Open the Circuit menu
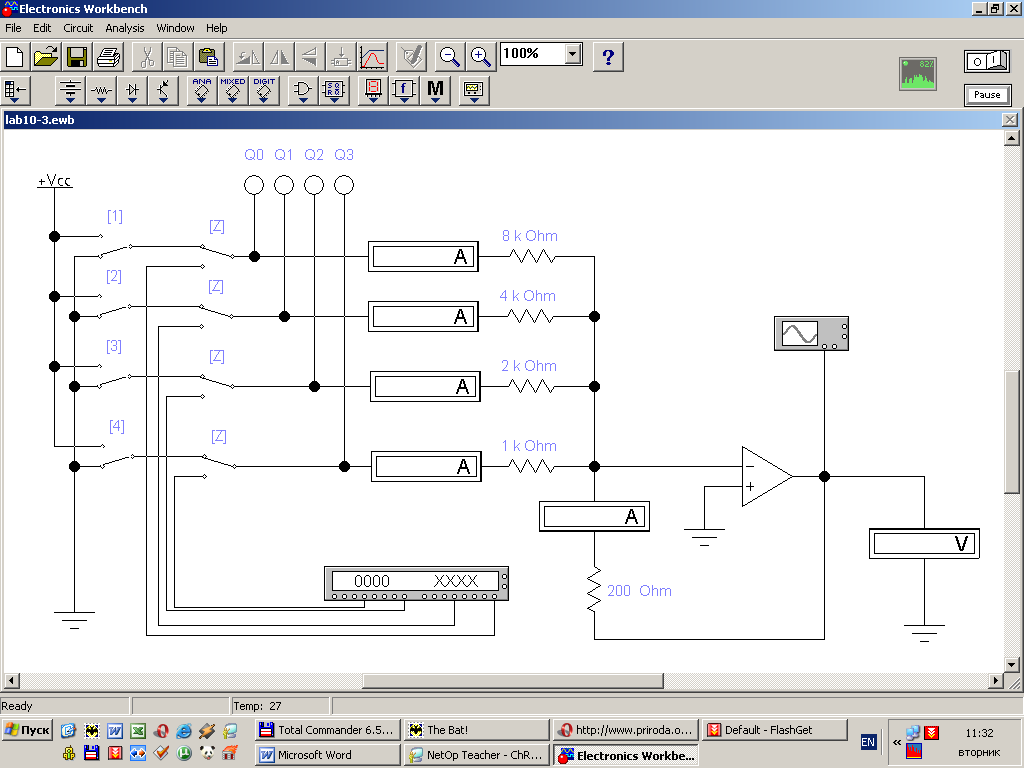Screen dimensions: 1024x768 pos(78,28)
